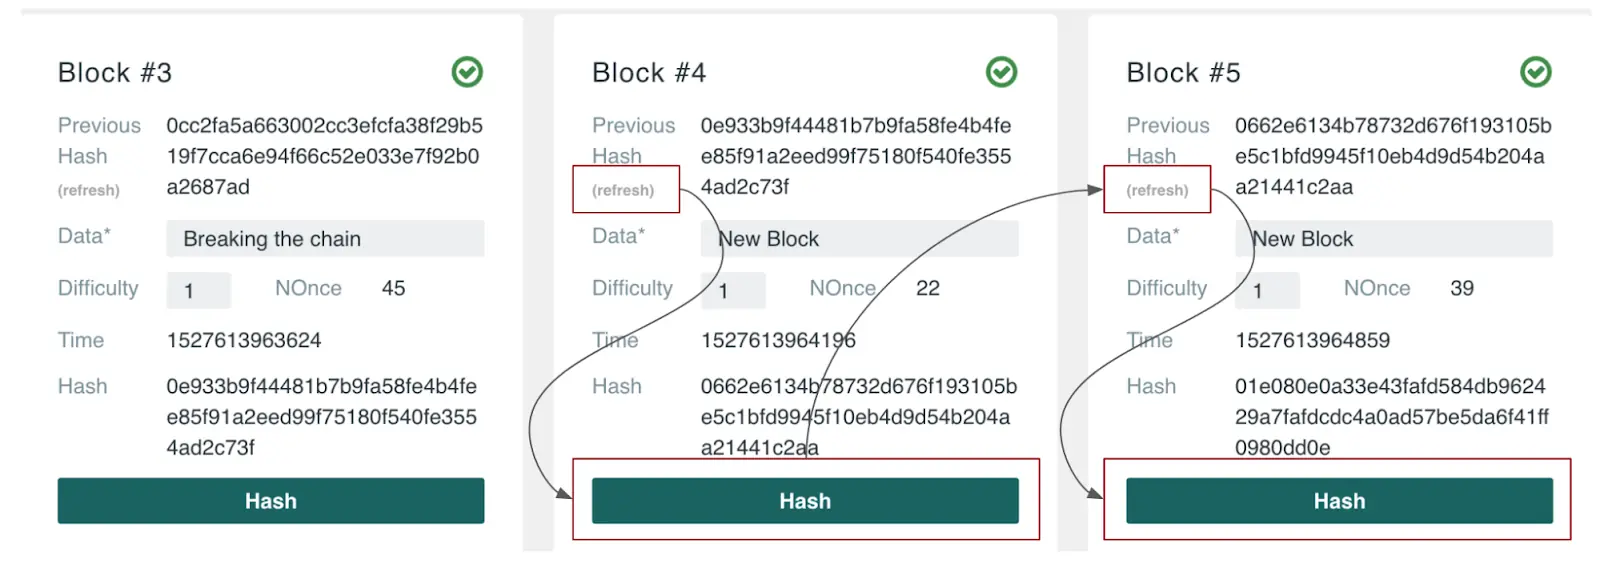Select the time value 1527613963624
The image size is (1600, 567).
244,340
